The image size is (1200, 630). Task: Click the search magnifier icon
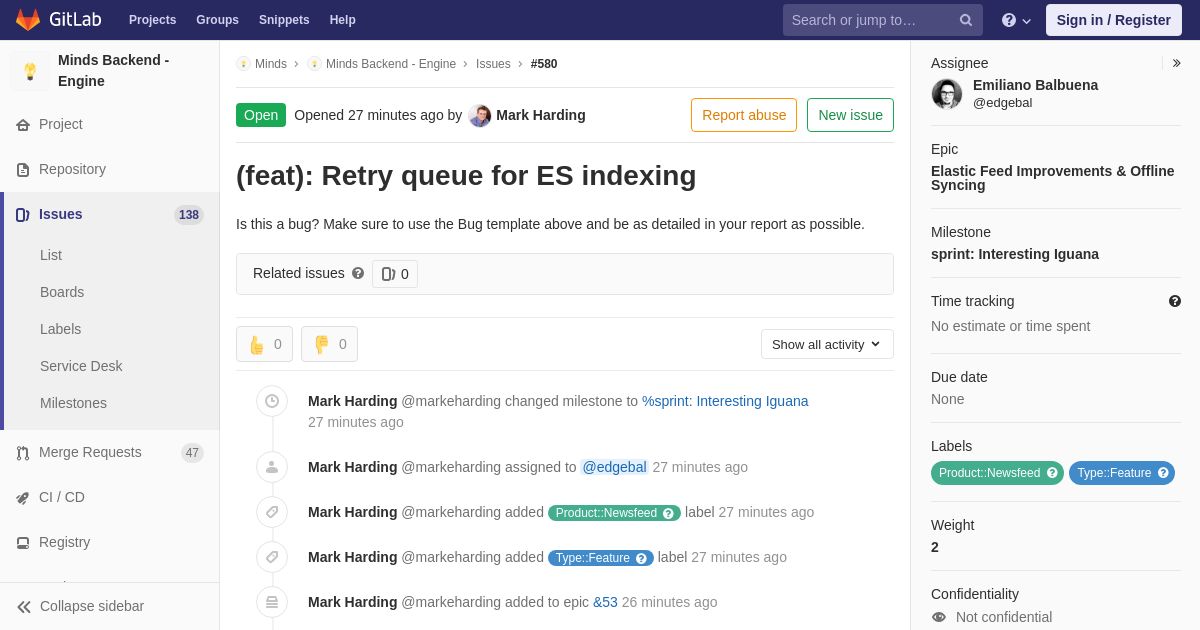[x=966, y=20]
